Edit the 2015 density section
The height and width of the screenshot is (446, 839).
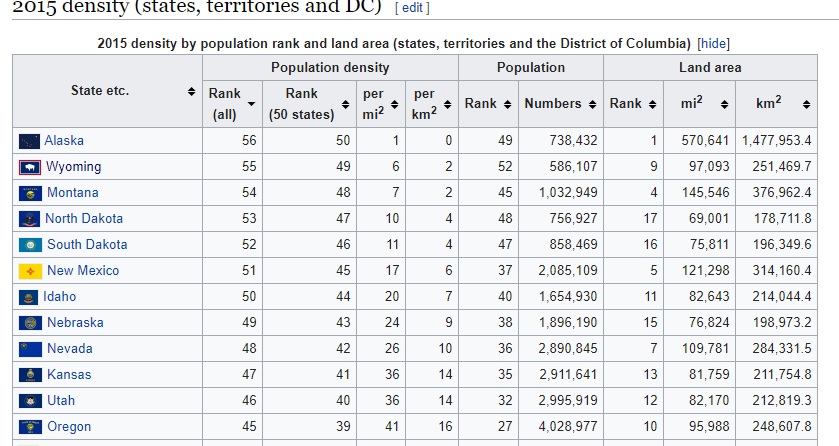pos(412,7)
